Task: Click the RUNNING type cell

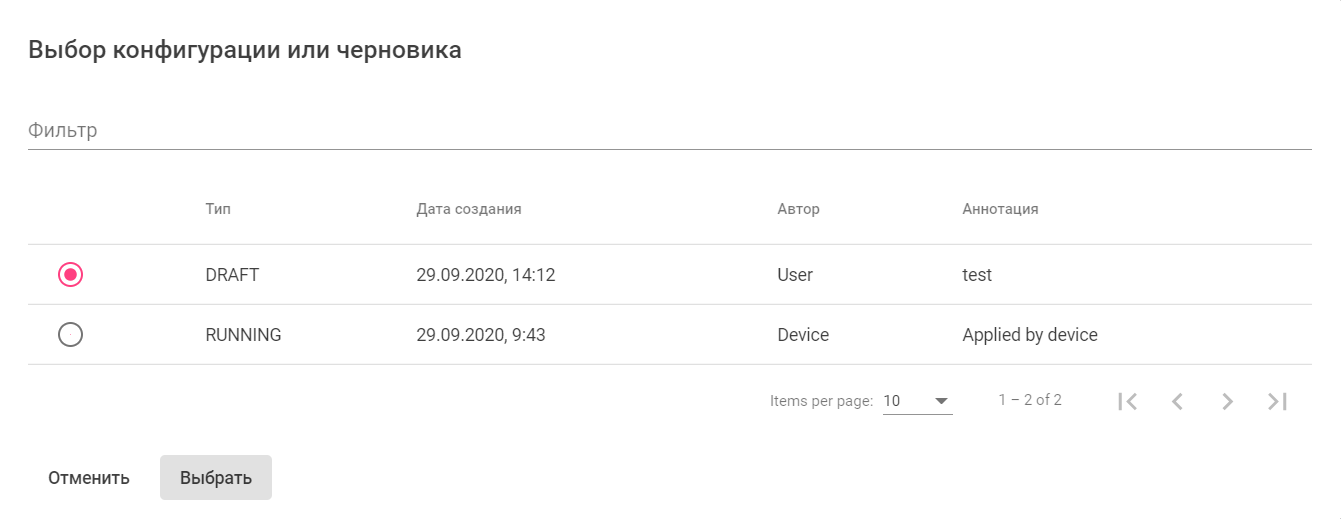Action: (x=243, y=335)
